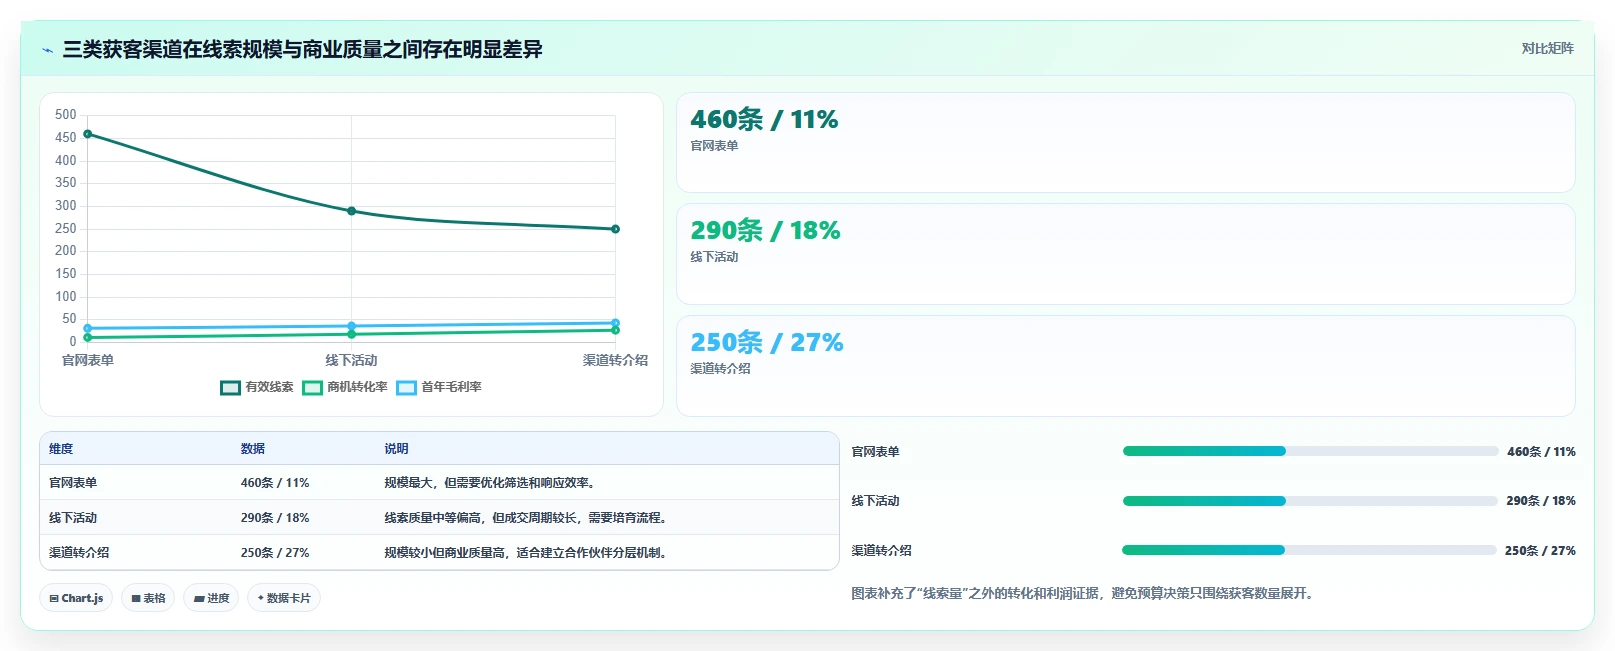Select the 官网表单 table row cell
Image resolution: width=1615 pixels, height=651 pixels.
point(73,483)
